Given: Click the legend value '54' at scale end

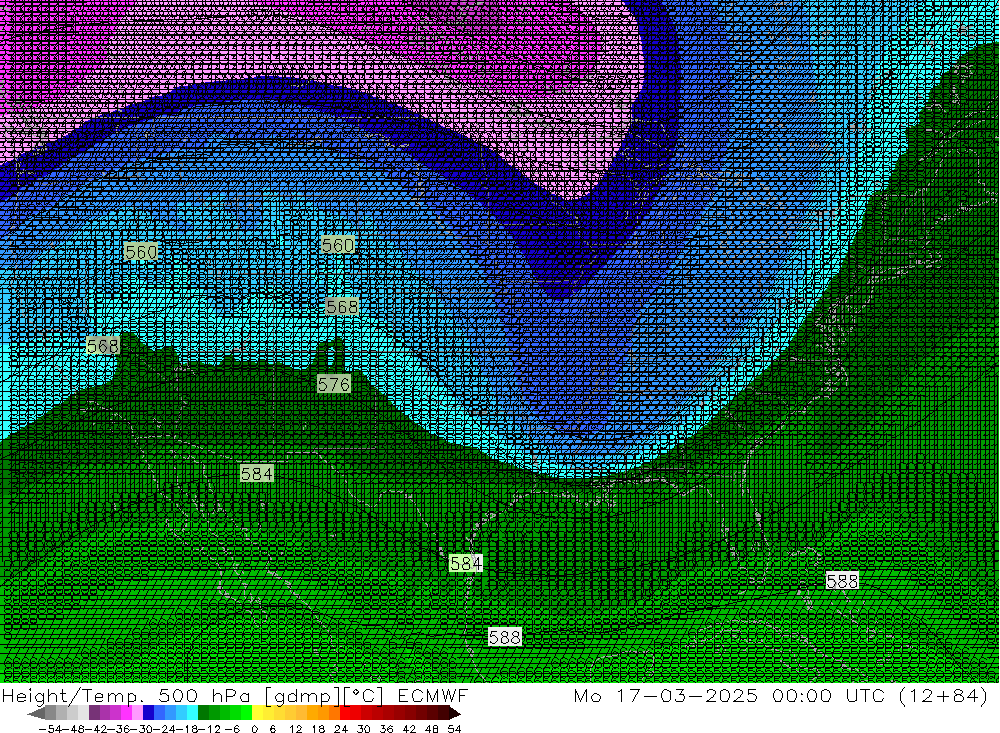Looking at the screenshot, I should pos(454,729).
